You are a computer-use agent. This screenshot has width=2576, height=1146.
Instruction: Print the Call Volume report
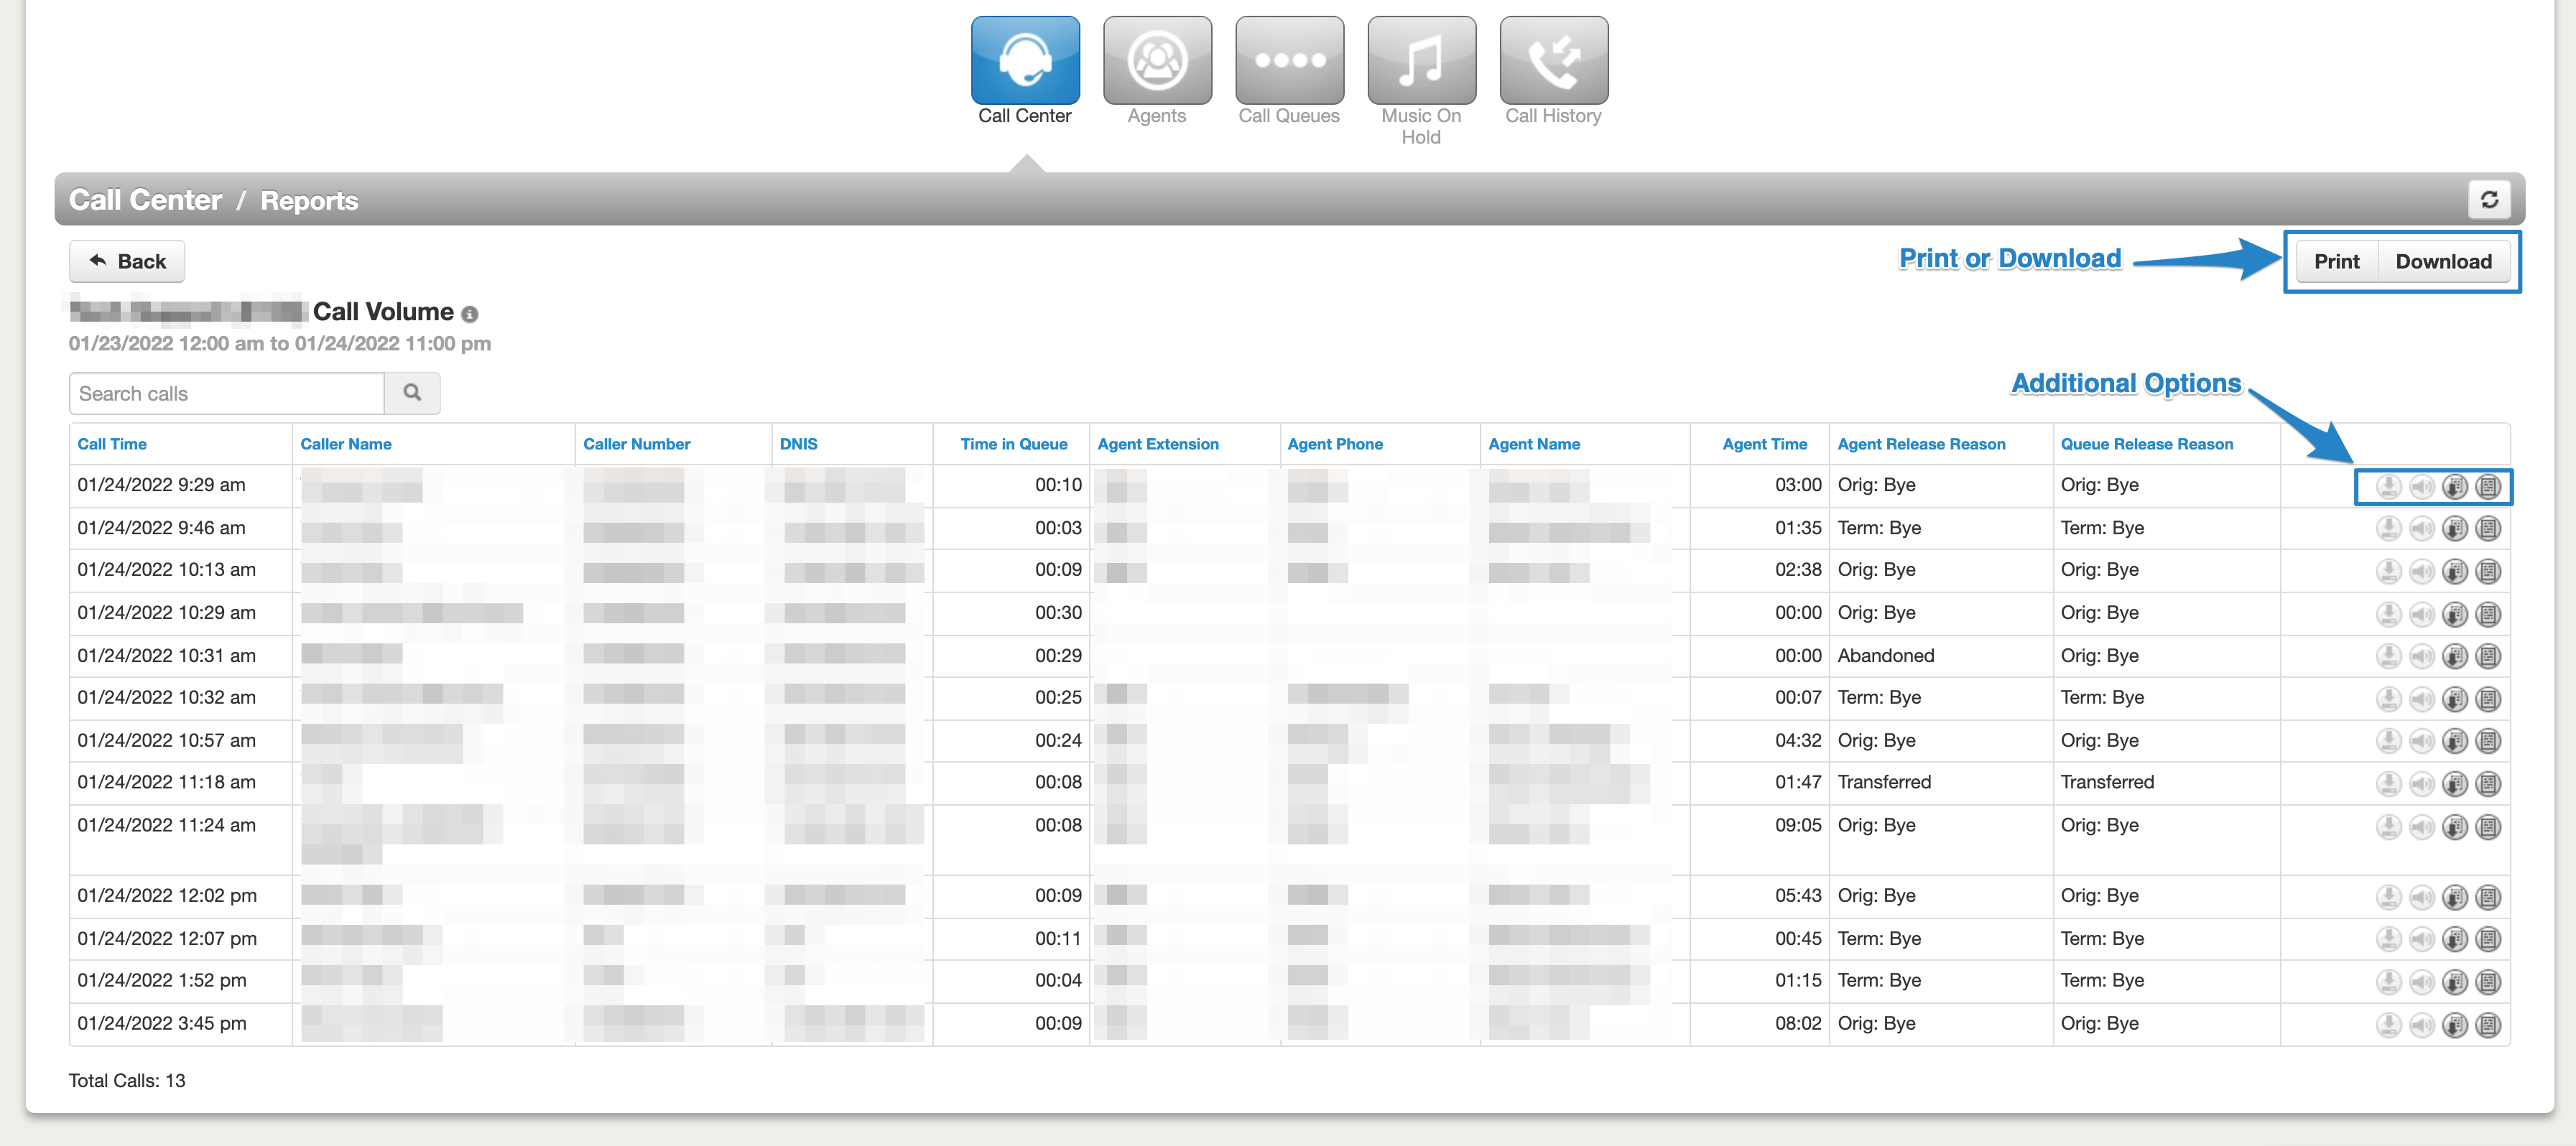tap(2336, 261)
